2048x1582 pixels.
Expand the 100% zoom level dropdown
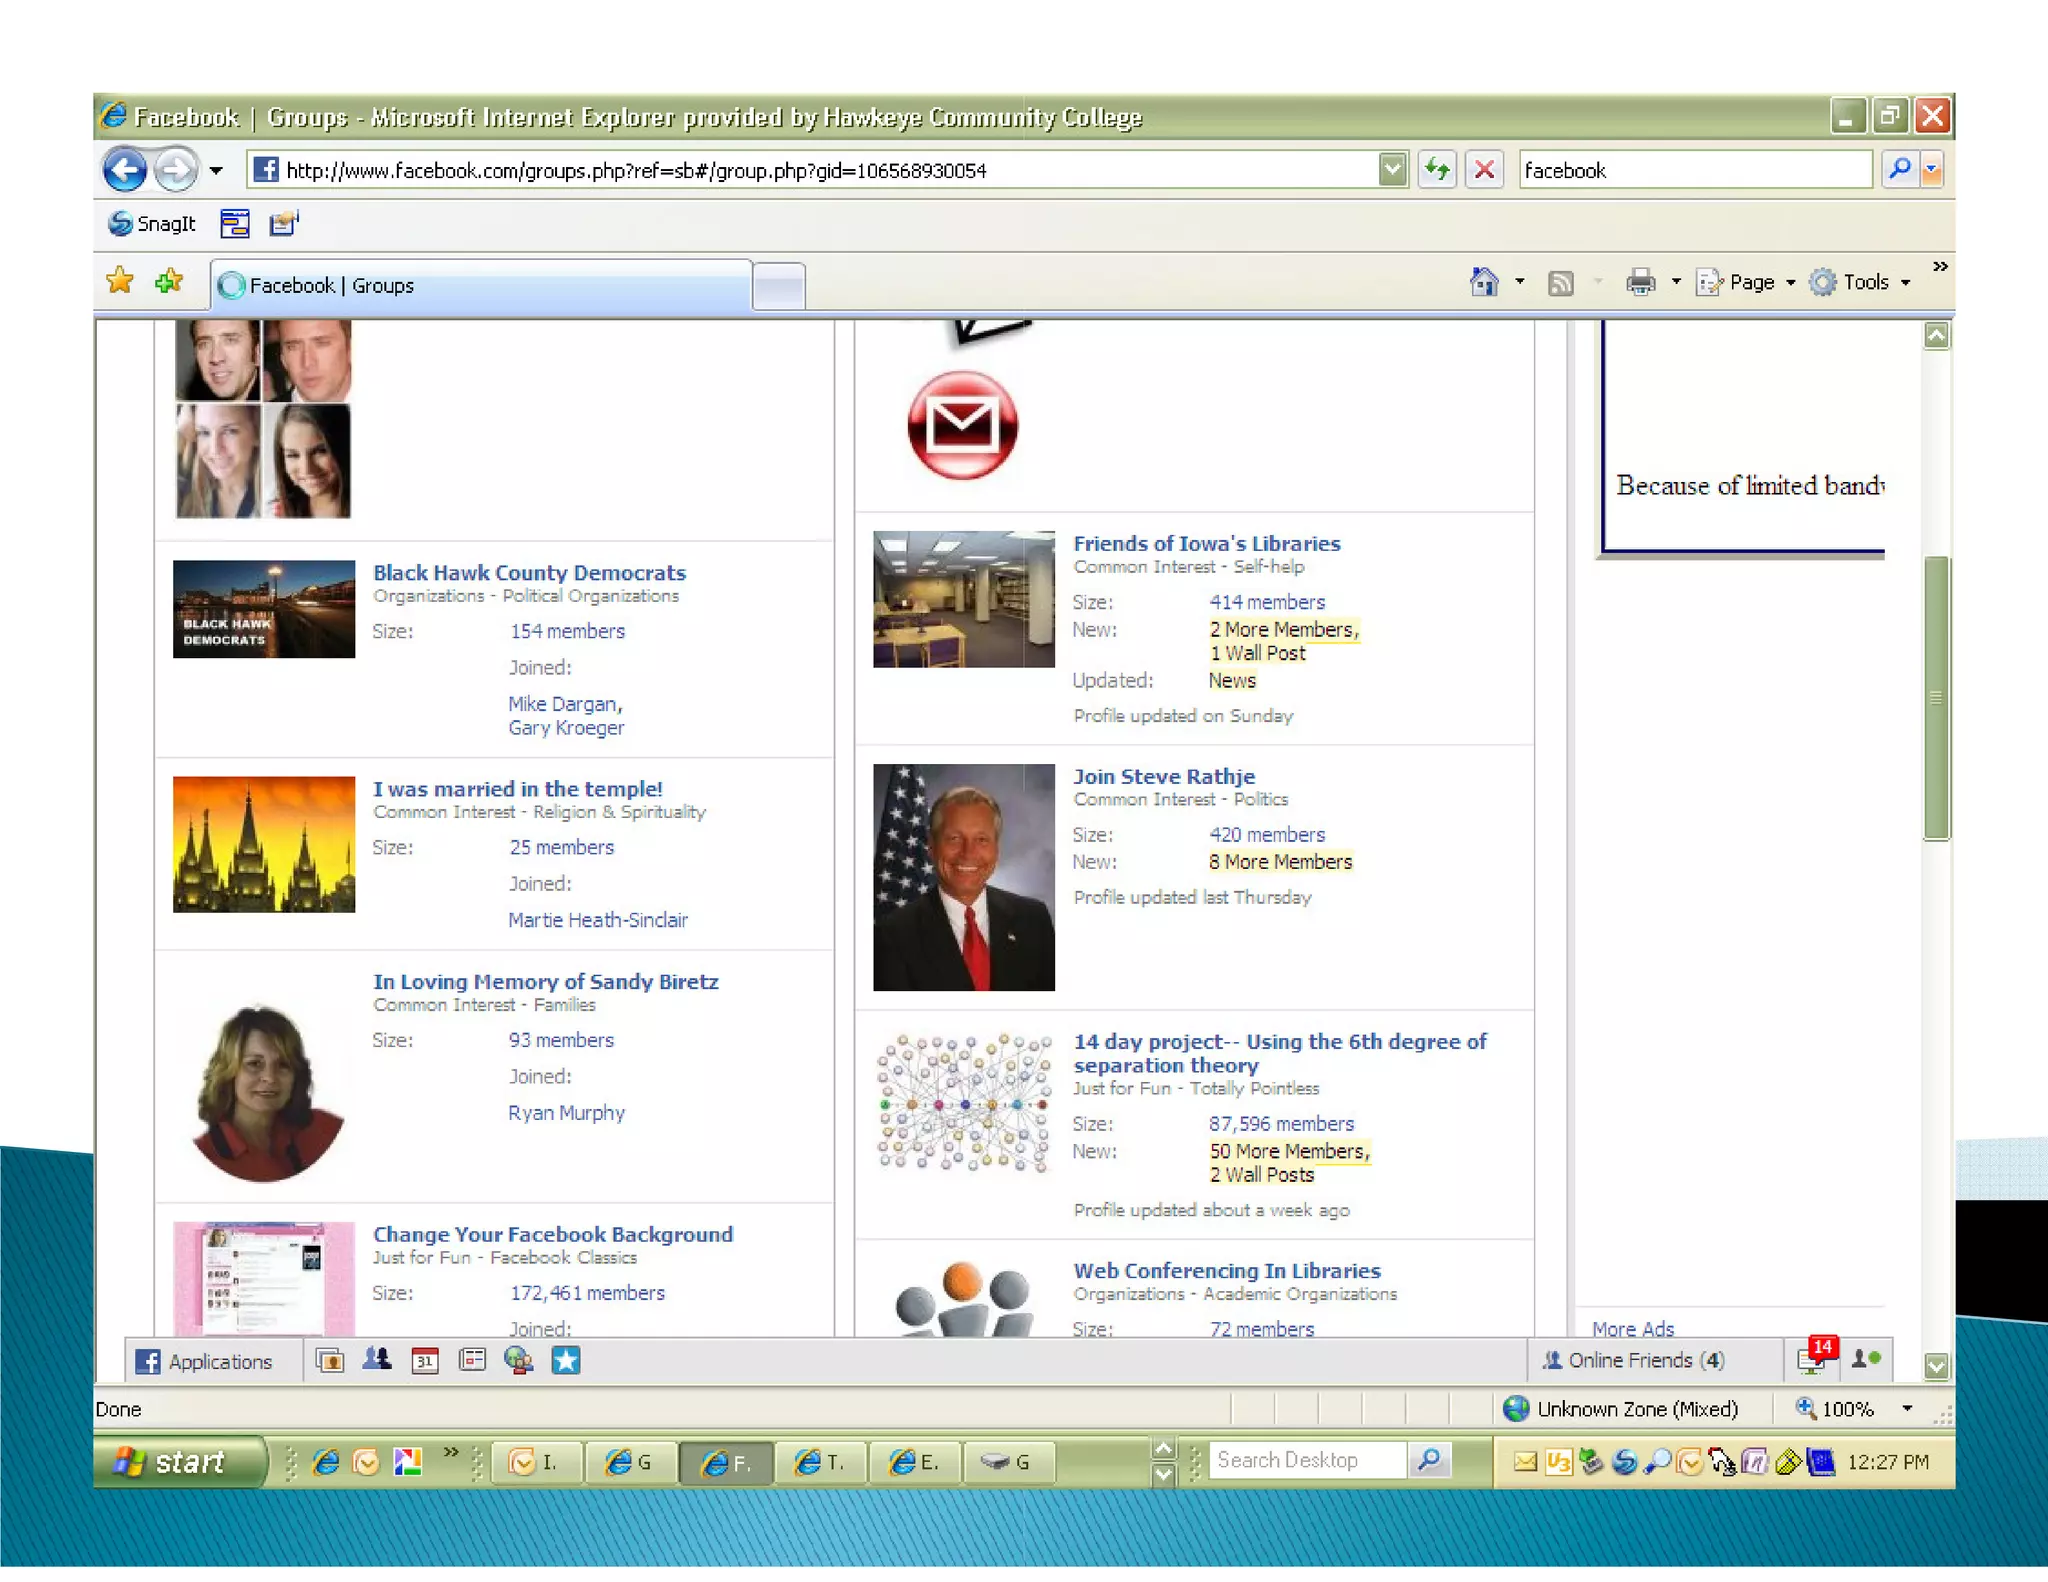[x=1907, y=1409]
